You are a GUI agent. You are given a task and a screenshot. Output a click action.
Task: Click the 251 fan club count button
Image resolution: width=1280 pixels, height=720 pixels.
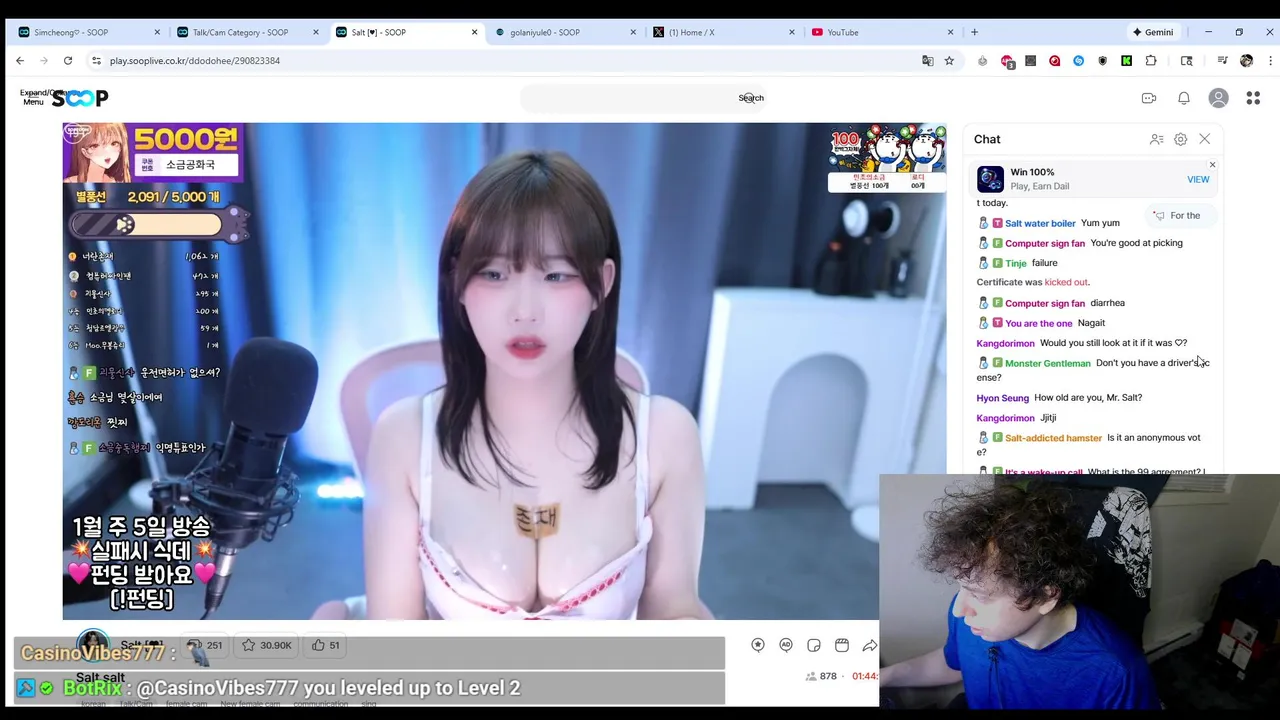205,645
